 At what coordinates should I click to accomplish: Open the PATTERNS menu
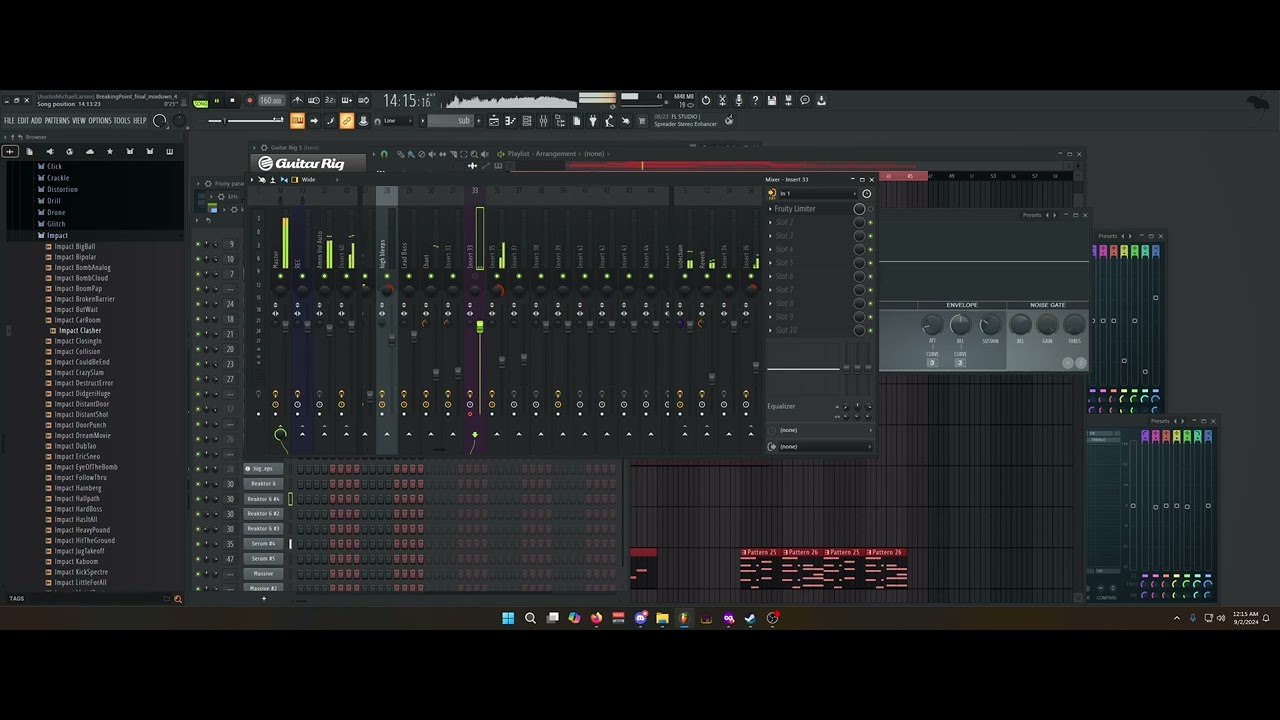pyautogui.click(x=57, y=121)
